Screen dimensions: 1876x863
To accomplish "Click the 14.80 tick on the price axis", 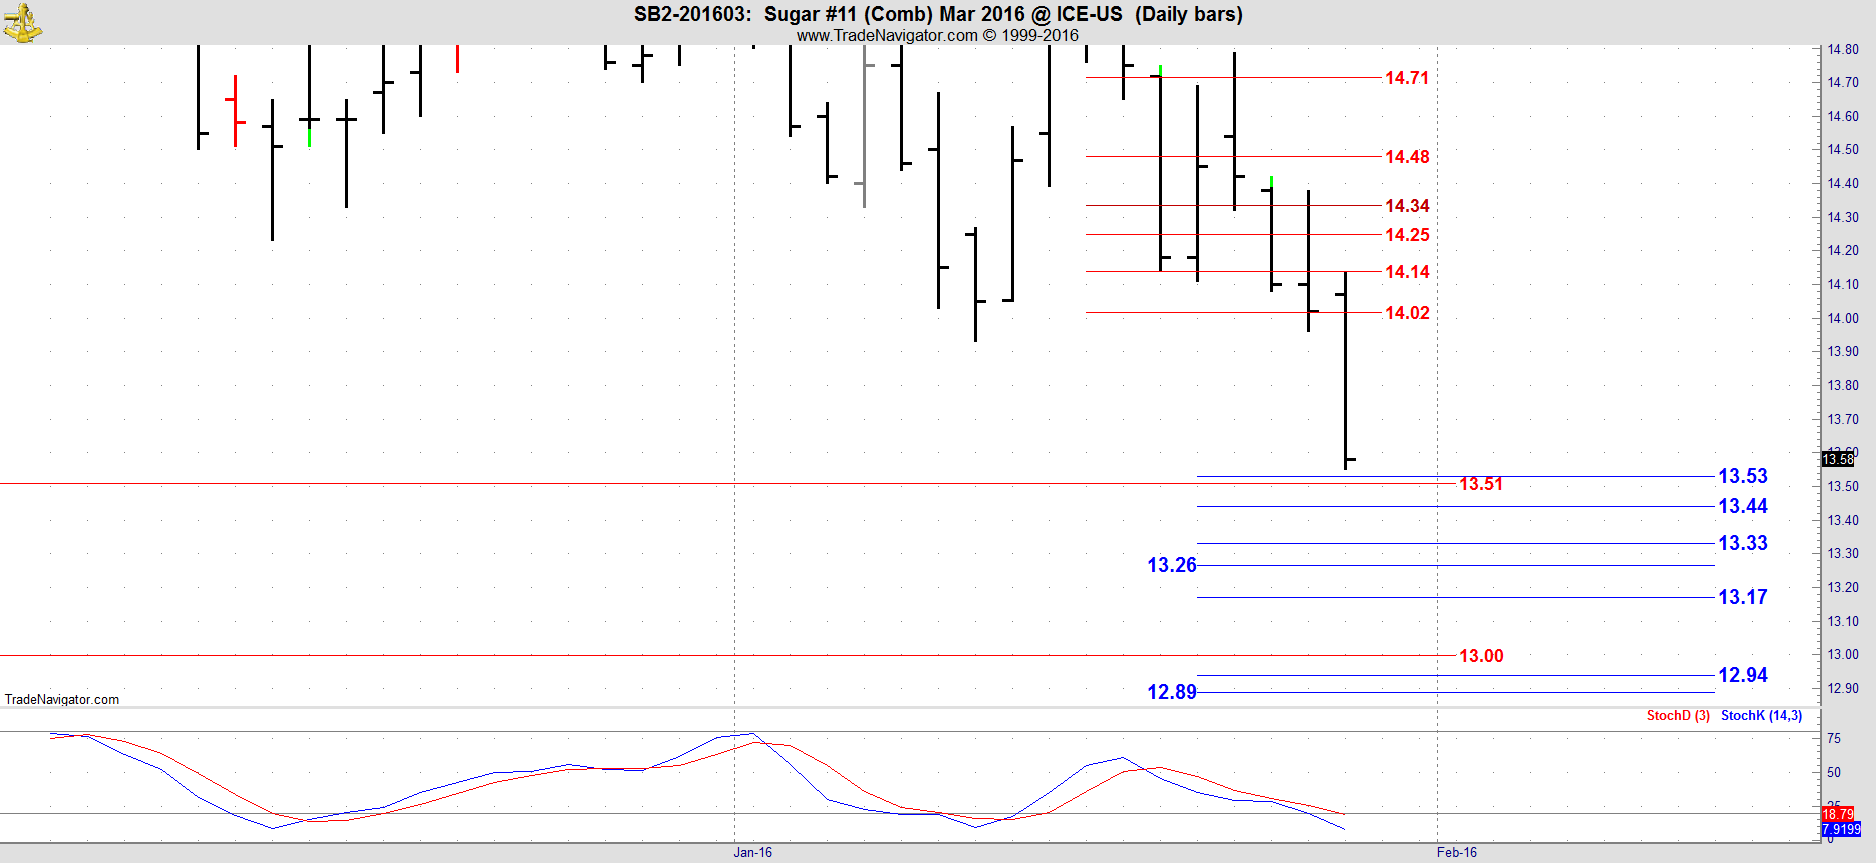I will coord(1843,49).
